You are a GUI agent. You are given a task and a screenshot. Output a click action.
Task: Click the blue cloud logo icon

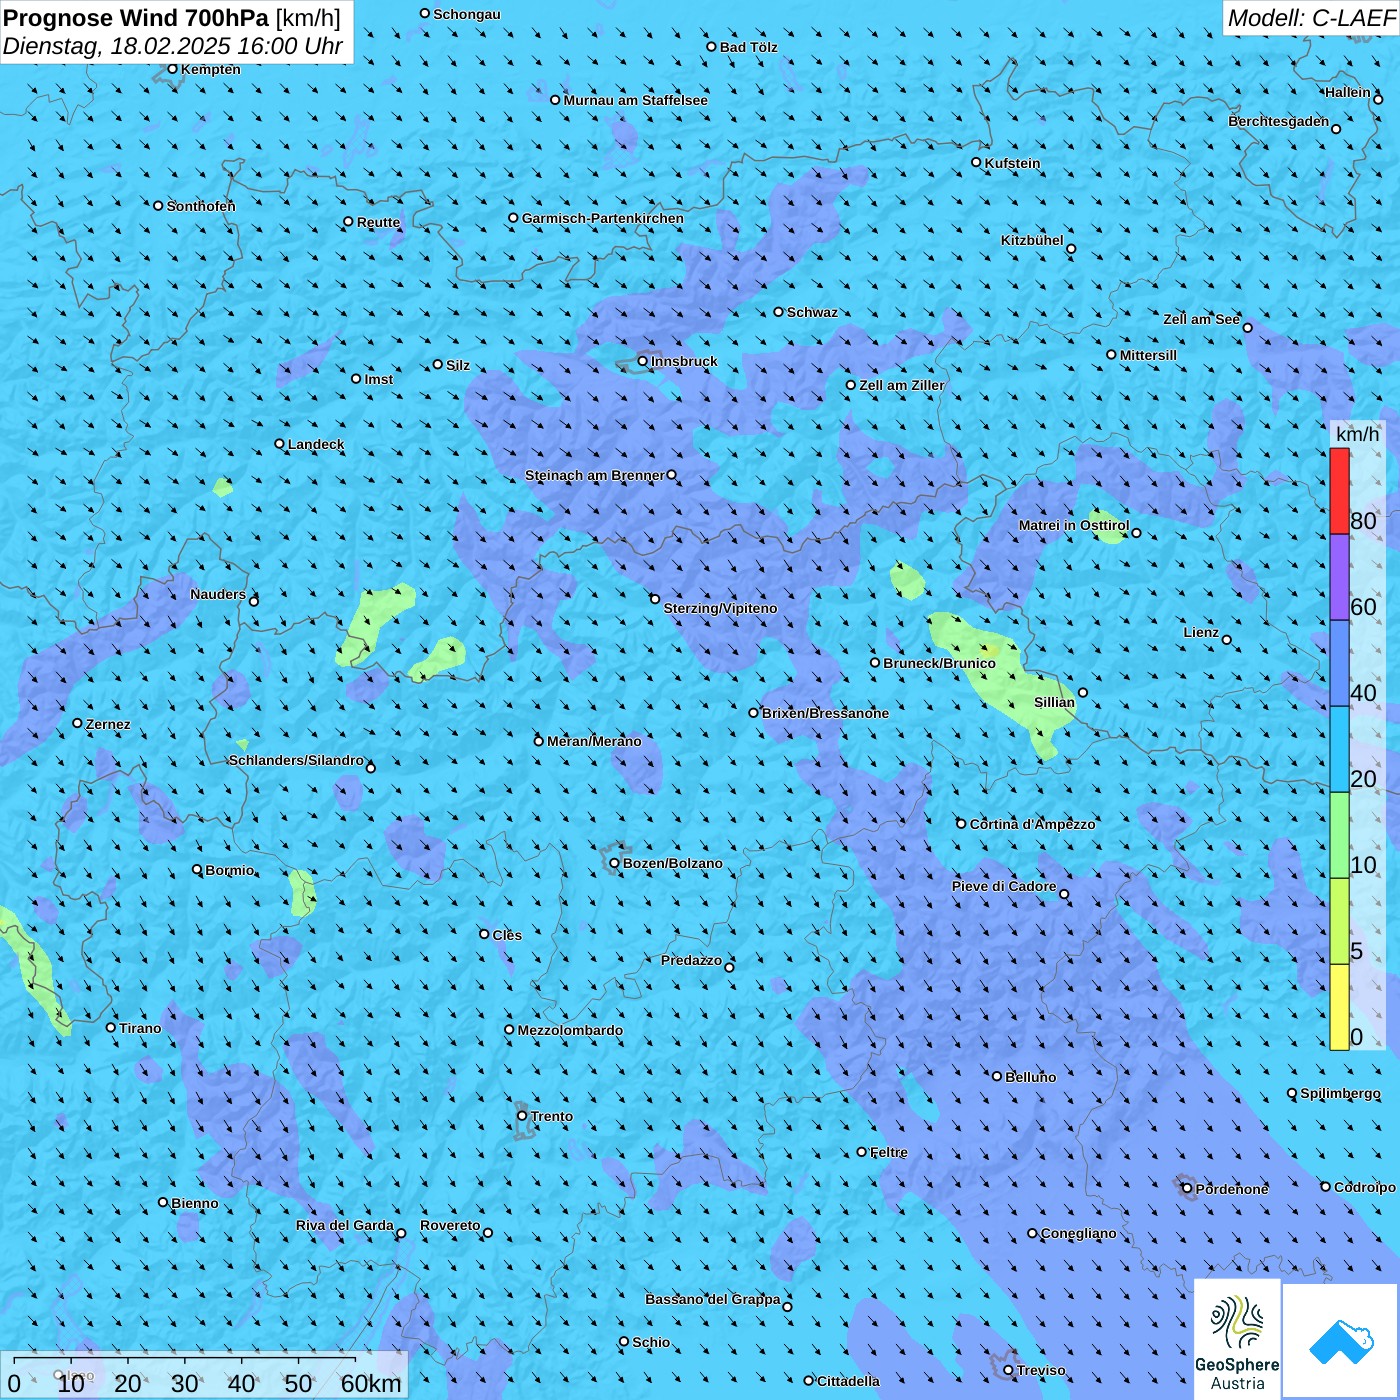1341,1341
